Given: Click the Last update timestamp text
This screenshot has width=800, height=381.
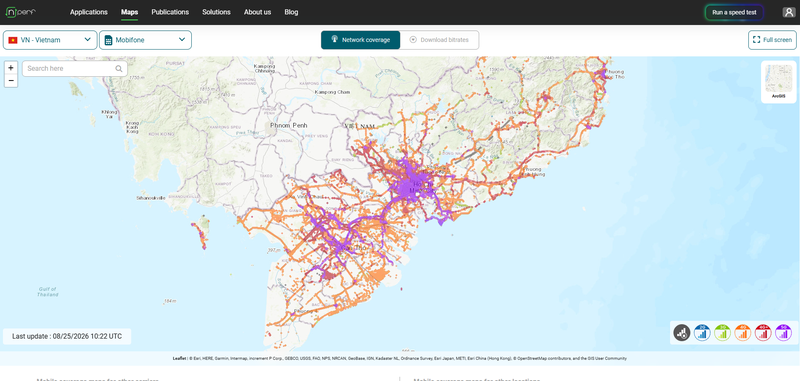Looking at the screenshot, I should [x=67, y=337].
